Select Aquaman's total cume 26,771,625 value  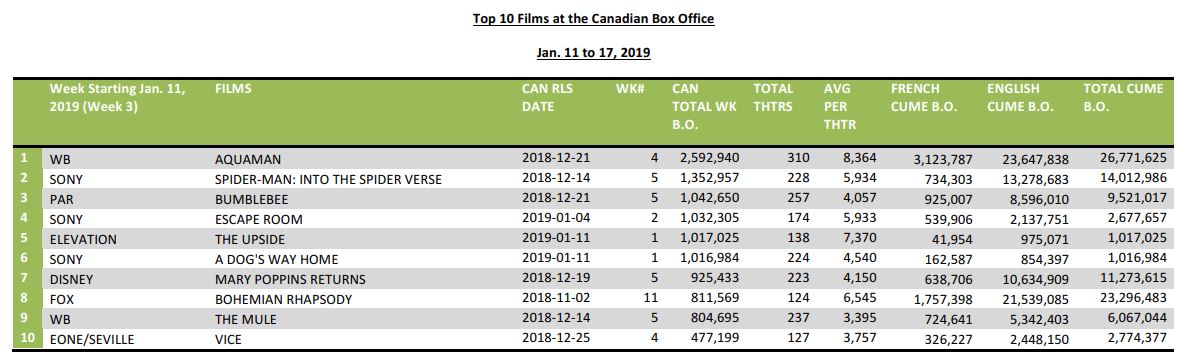(x=1133, y=159)
